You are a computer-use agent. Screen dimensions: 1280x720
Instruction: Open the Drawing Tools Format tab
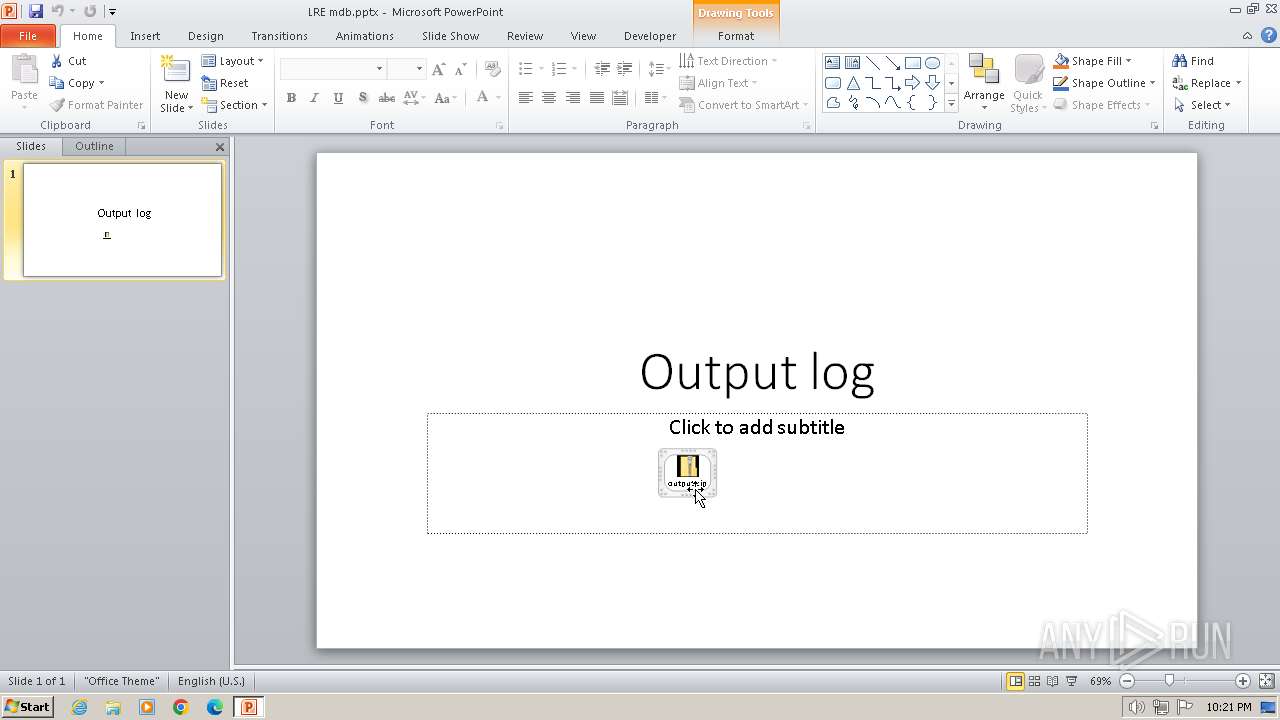point(735,36)
